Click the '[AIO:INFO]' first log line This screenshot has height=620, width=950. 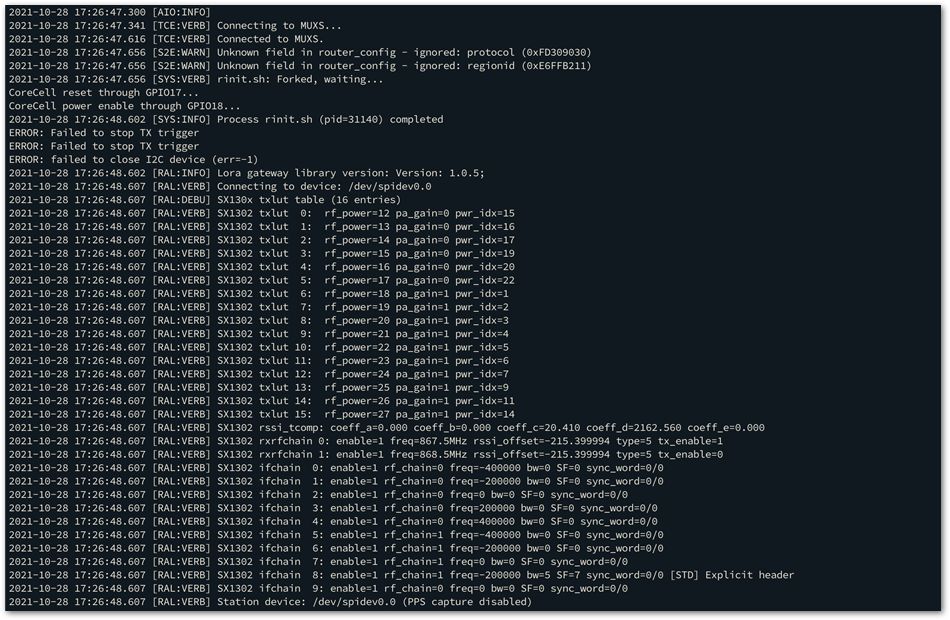(x=110, y=12)
